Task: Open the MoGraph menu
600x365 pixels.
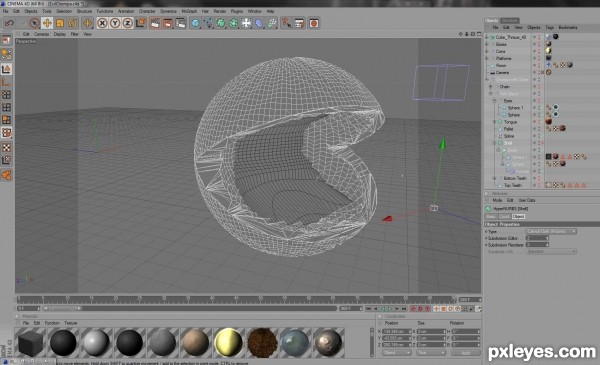Action: point(189,11)
